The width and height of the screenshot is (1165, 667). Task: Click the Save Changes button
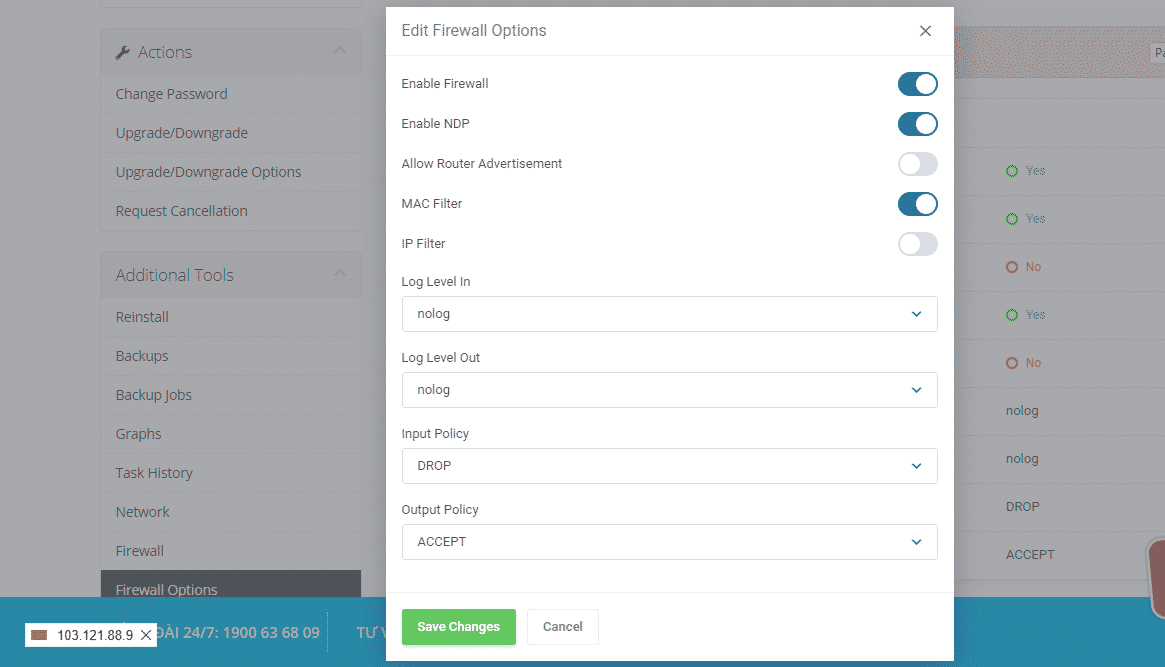click(458, 627)
